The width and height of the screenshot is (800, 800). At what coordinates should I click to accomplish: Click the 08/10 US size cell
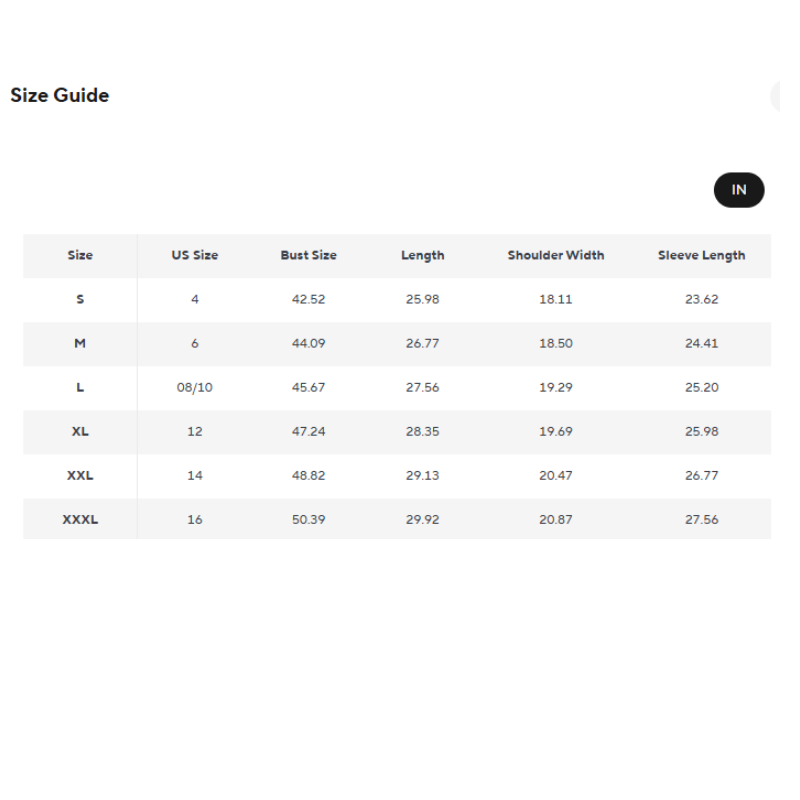pyautogui.click(x=194, y=387)
